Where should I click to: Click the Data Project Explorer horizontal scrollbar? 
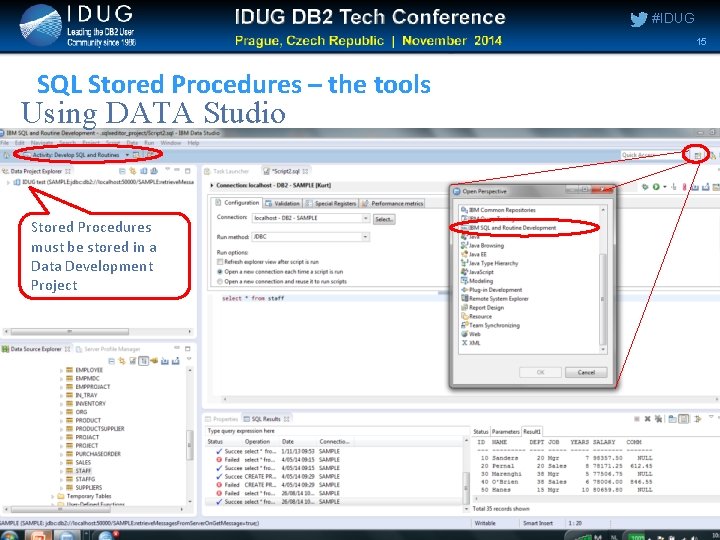(x=70, y=332)
